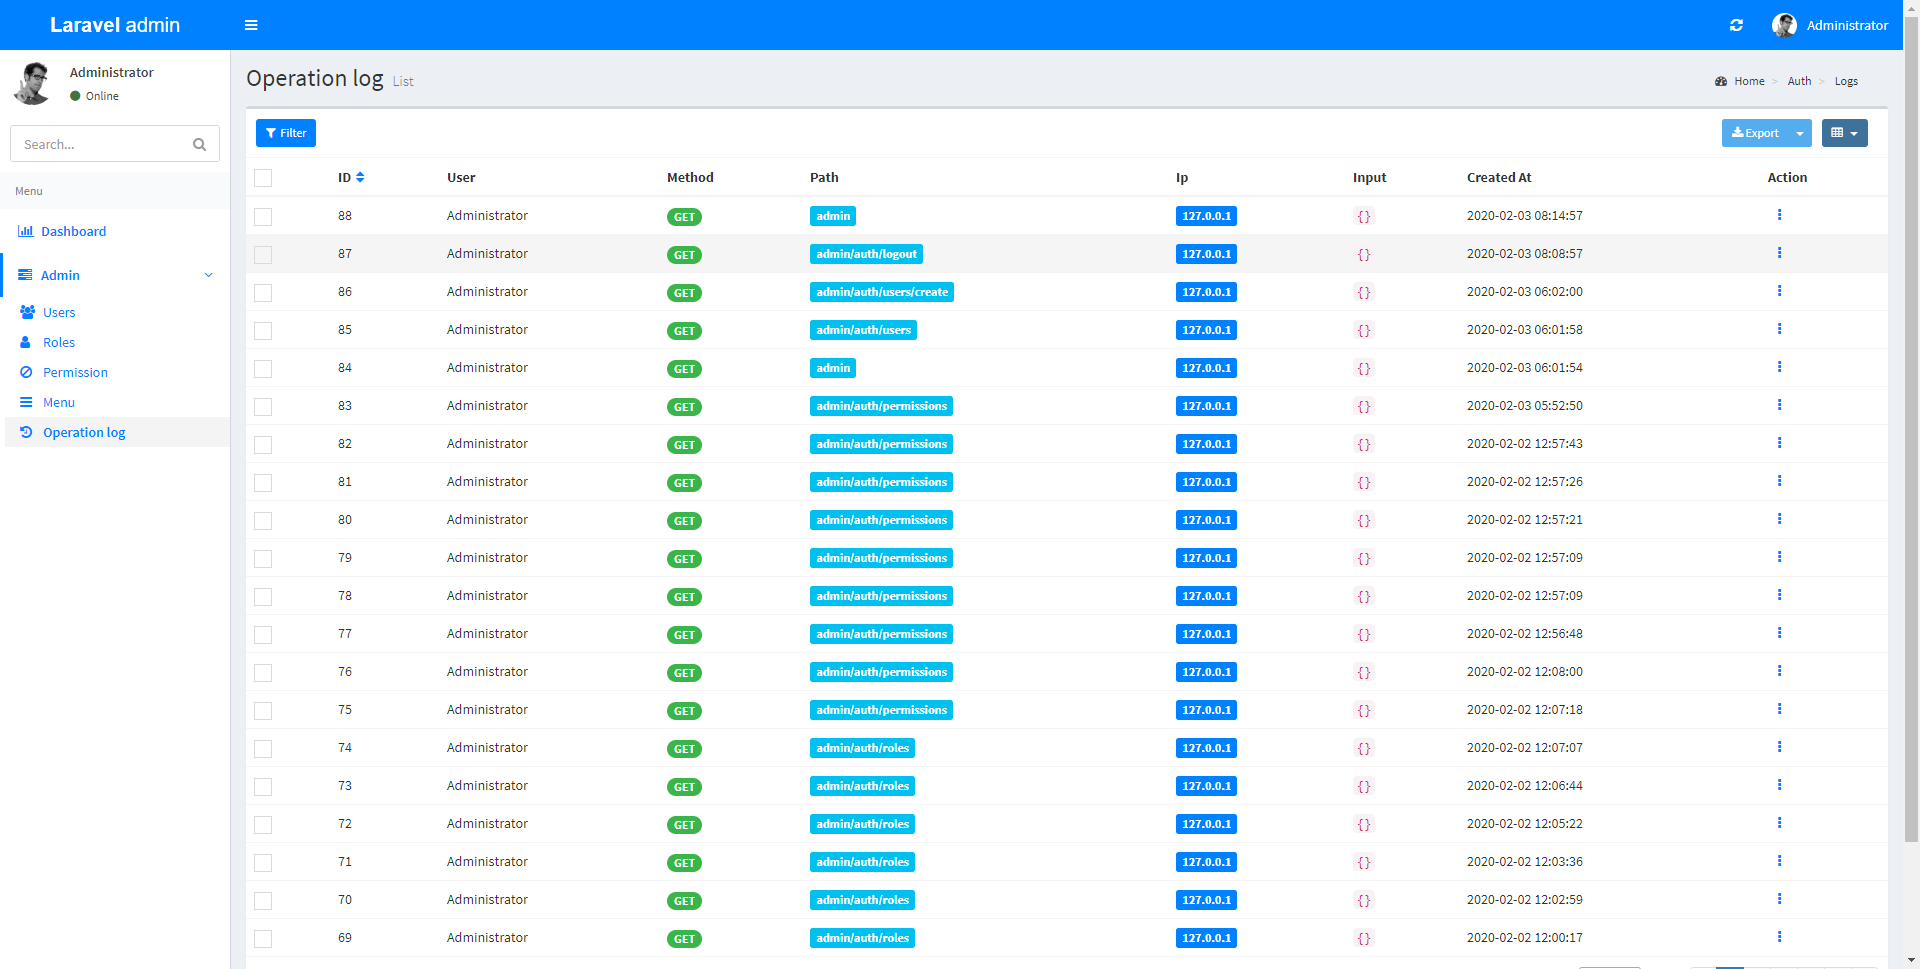Screen dimensions: 1920x969
Task: View input braces icon for ID 87
Action: (x=1363, y=254)
